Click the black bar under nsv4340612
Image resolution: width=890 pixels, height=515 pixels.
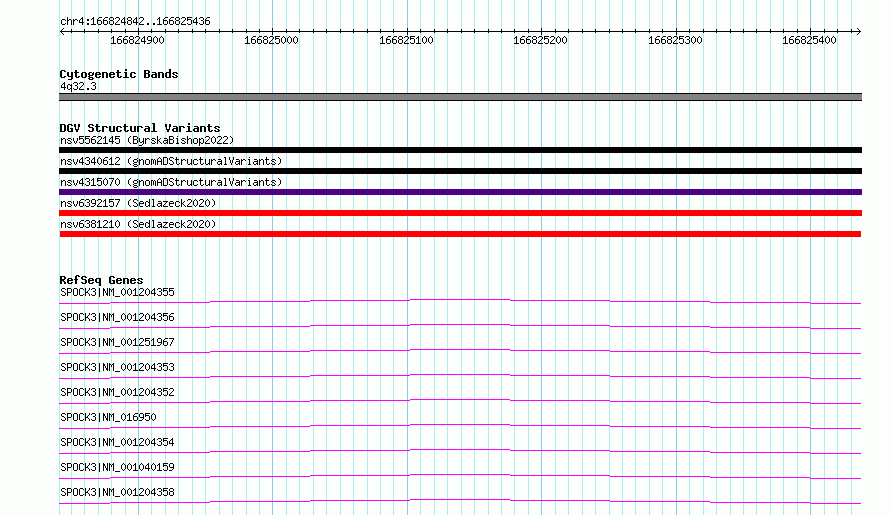[x=460, y=171]
